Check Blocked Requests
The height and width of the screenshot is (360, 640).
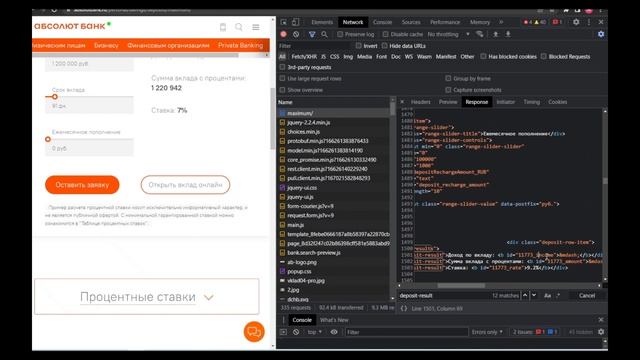(544, 56)
